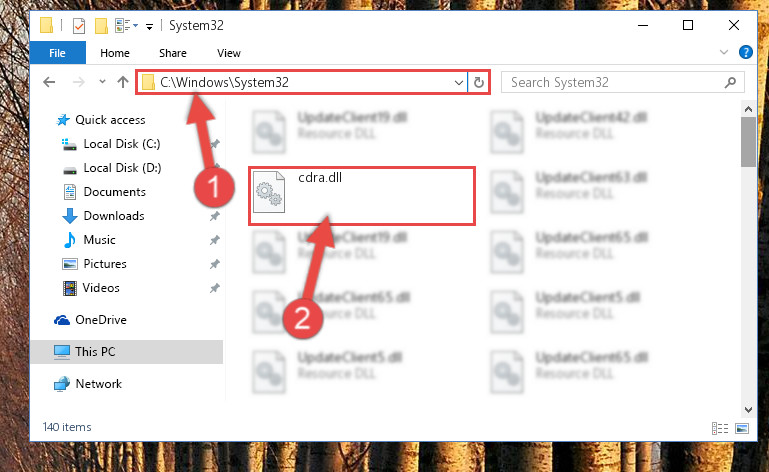This screenshot has height=472, width=769.
Task: Open Customize Quick Access Toolbar dropdown
Action: pos(149,26)
